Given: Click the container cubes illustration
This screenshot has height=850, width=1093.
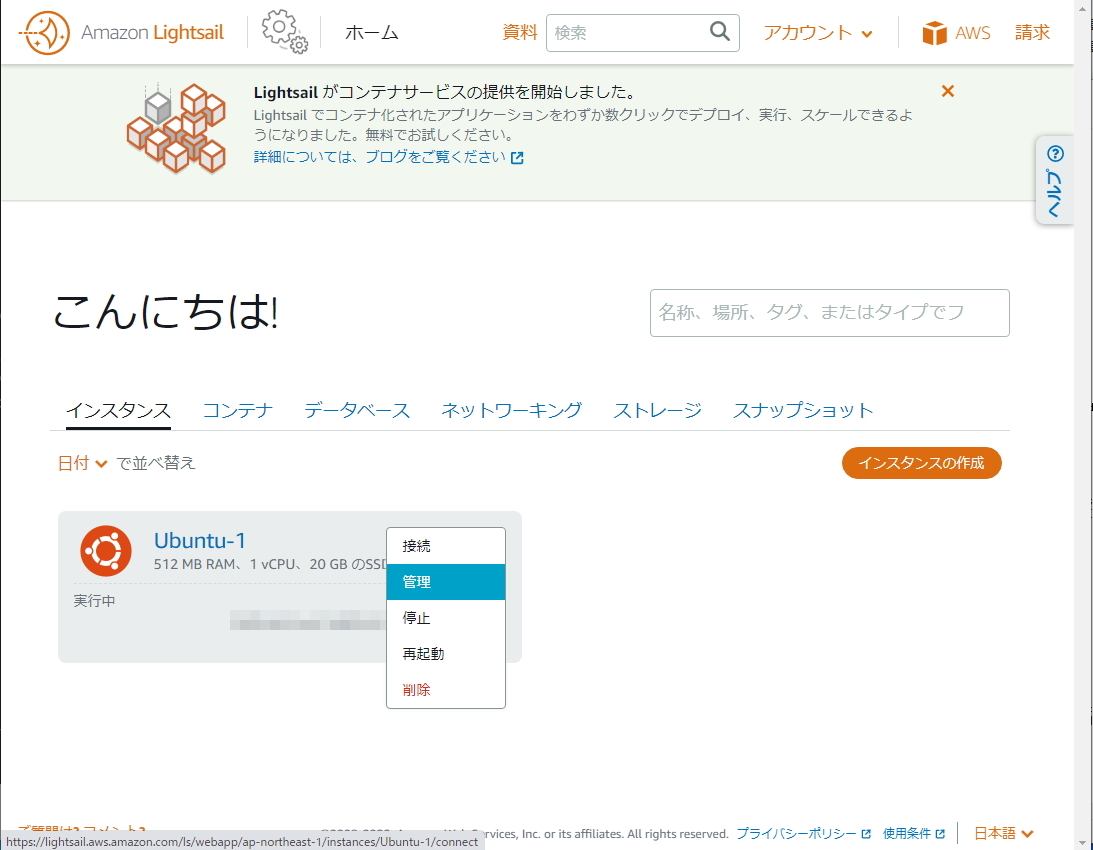Looking at the screenshot, I should tap(176, 128).
